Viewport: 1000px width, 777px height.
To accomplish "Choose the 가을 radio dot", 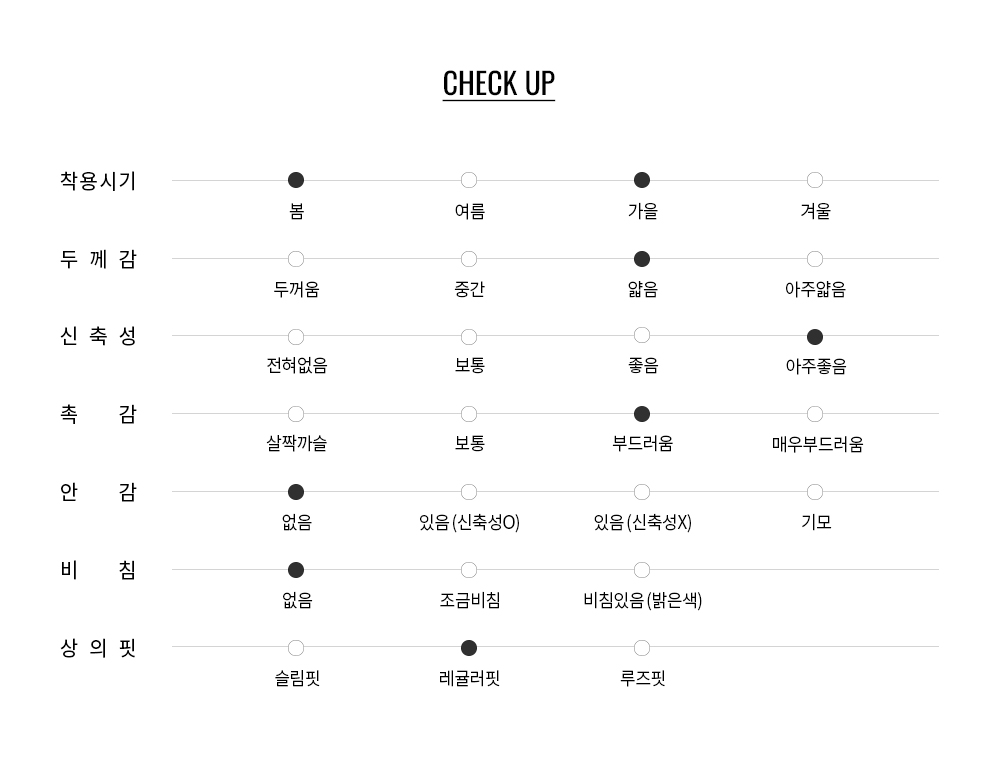I will click(642, 180).
